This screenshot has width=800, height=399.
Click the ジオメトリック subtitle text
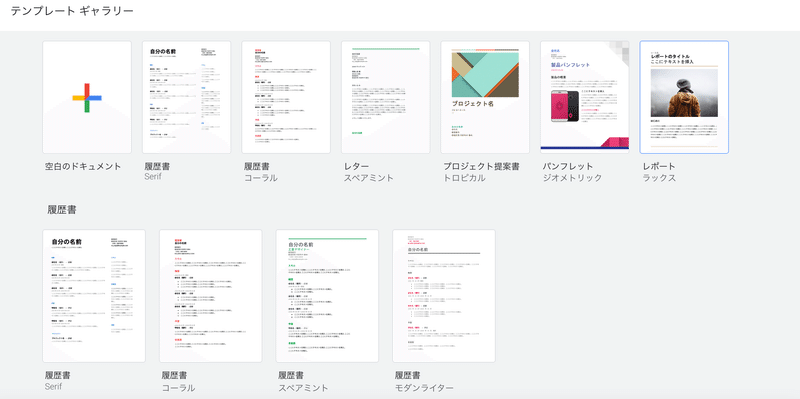(572, 178)
